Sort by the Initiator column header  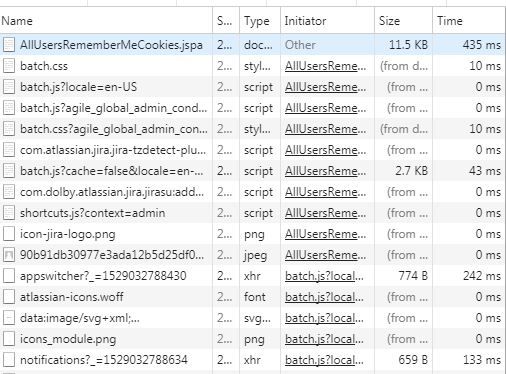point(327,21)
